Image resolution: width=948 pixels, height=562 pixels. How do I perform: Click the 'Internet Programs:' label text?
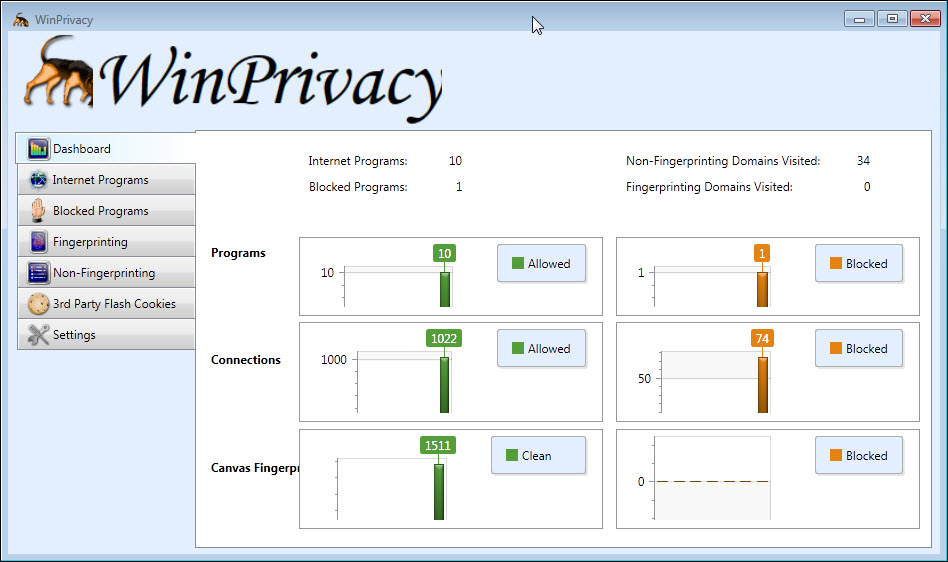coord(358,161)
